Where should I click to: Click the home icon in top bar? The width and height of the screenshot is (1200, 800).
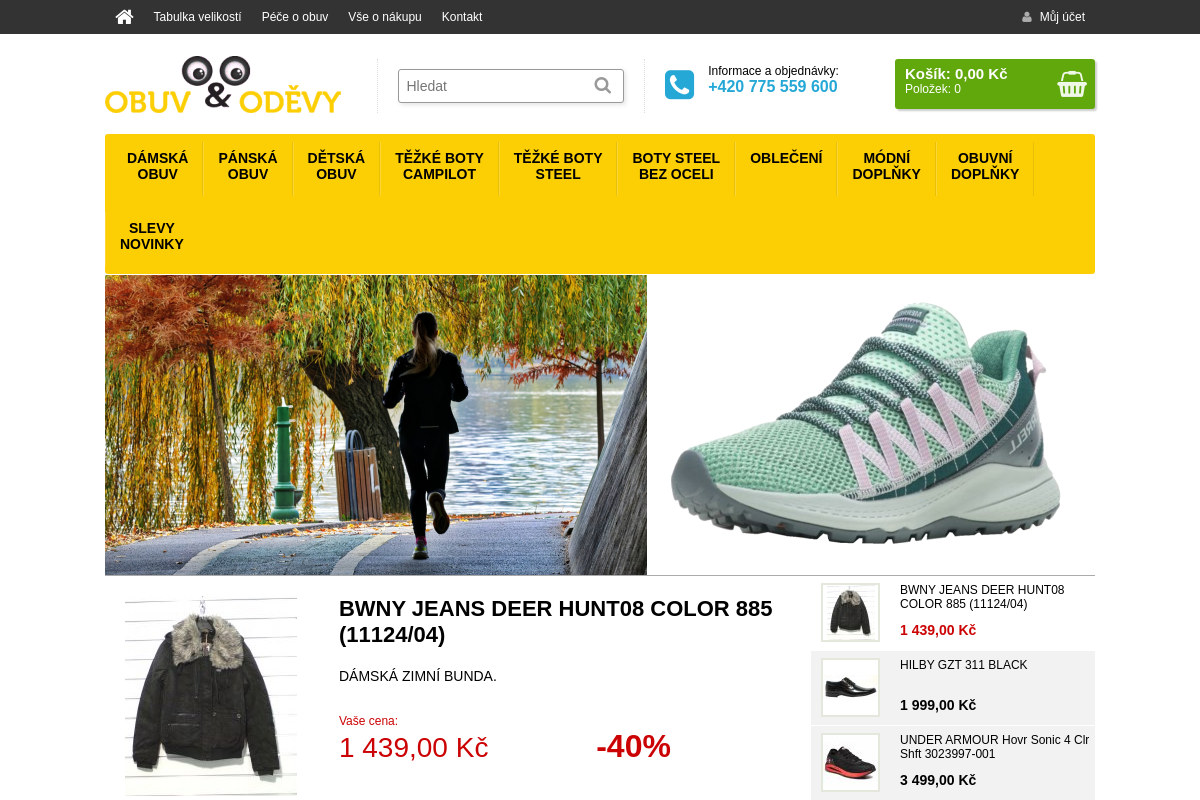point(124,17)
